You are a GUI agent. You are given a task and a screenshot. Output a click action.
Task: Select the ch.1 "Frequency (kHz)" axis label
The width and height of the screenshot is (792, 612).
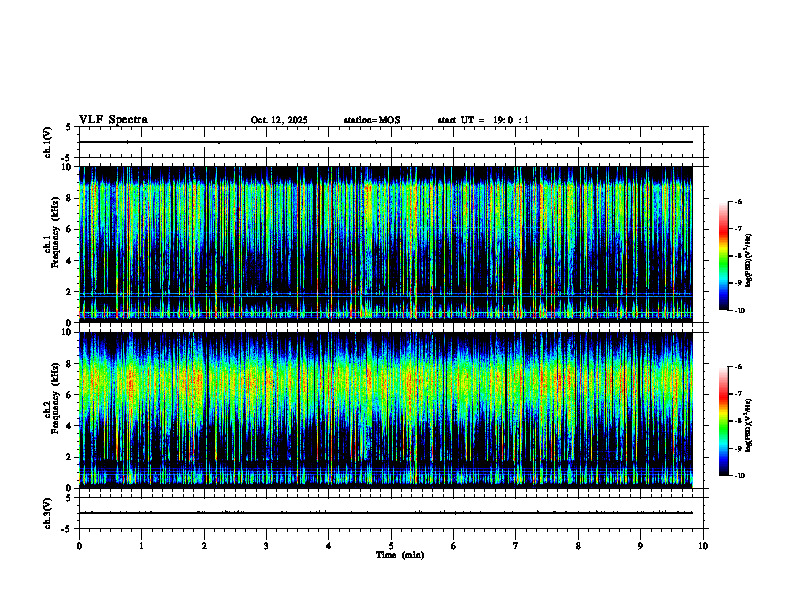(55, 232)
